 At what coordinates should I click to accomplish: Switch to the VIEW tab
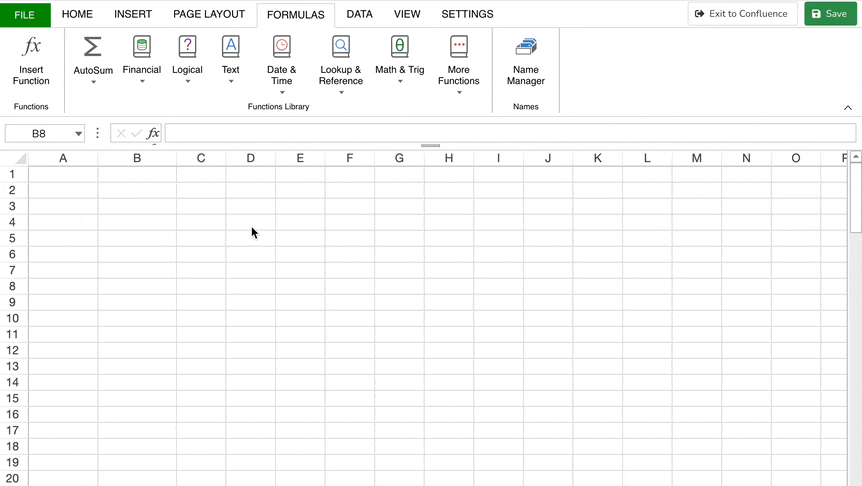407,14
